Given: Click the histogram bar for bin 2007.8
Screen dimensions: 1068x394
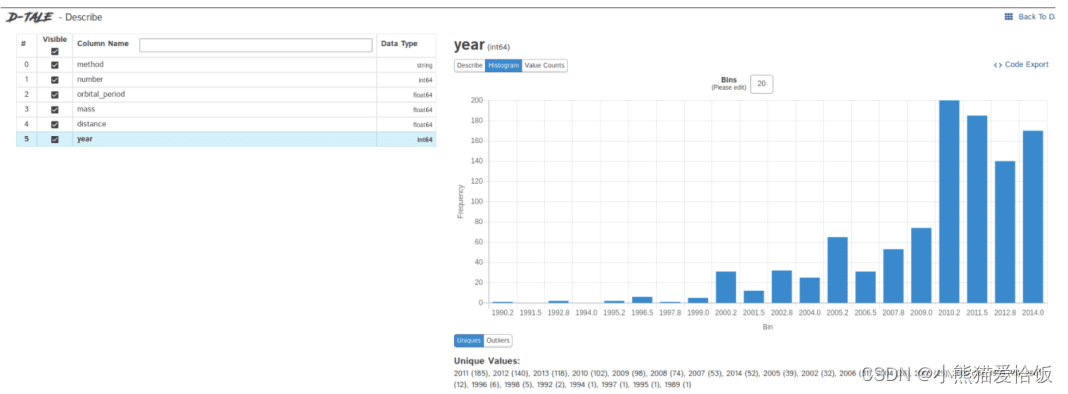Looking at the screenshot, I should click(893, 276).
